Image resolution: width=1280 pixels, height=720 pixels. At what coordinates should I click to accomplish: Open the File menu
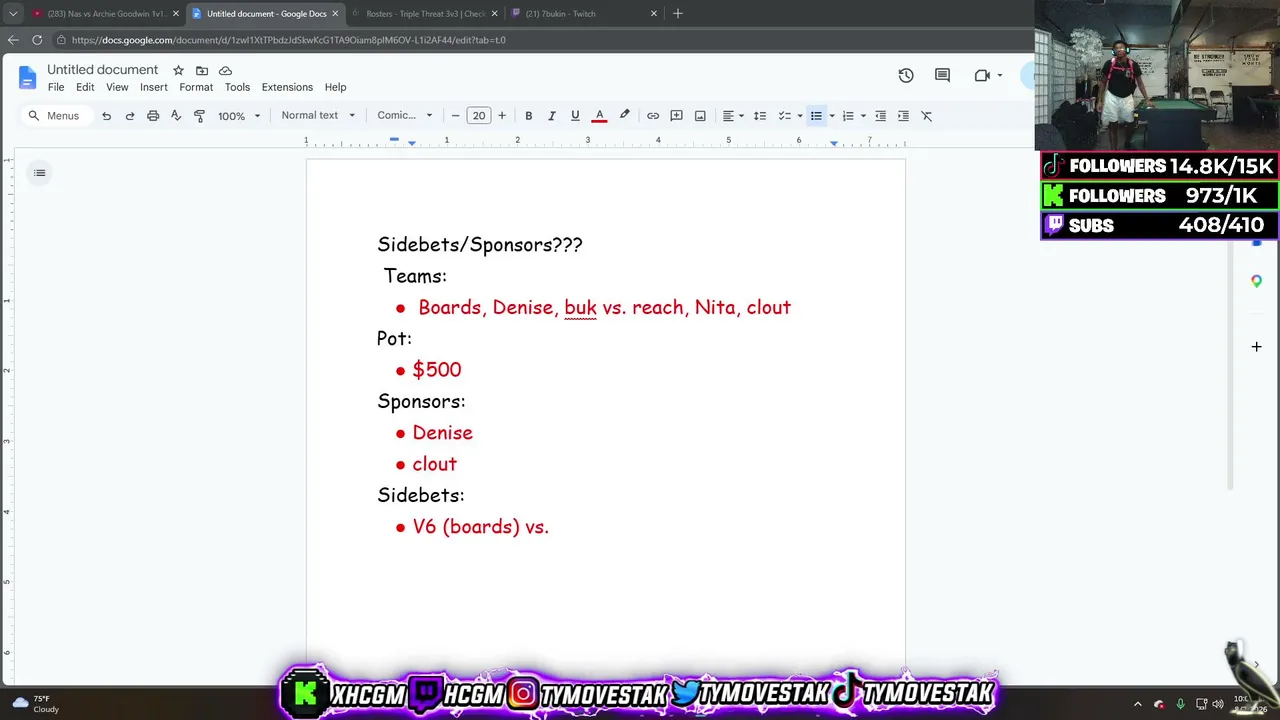coord(56,87)
